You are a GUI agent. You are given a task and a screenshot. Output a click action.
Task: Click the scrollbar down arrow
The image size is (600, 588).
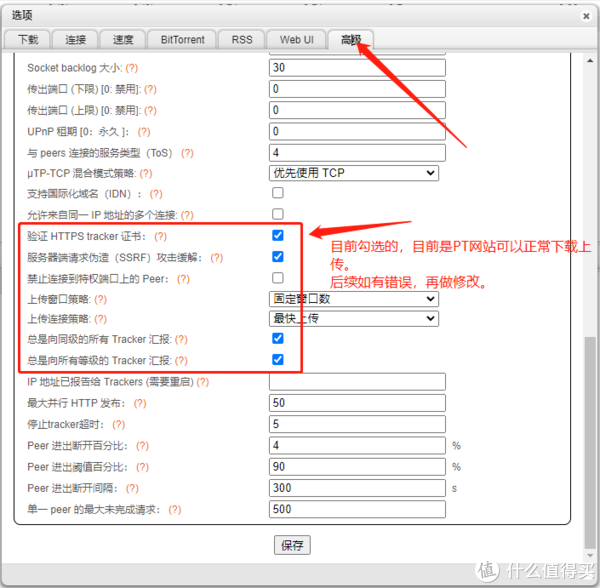[590, 555]
